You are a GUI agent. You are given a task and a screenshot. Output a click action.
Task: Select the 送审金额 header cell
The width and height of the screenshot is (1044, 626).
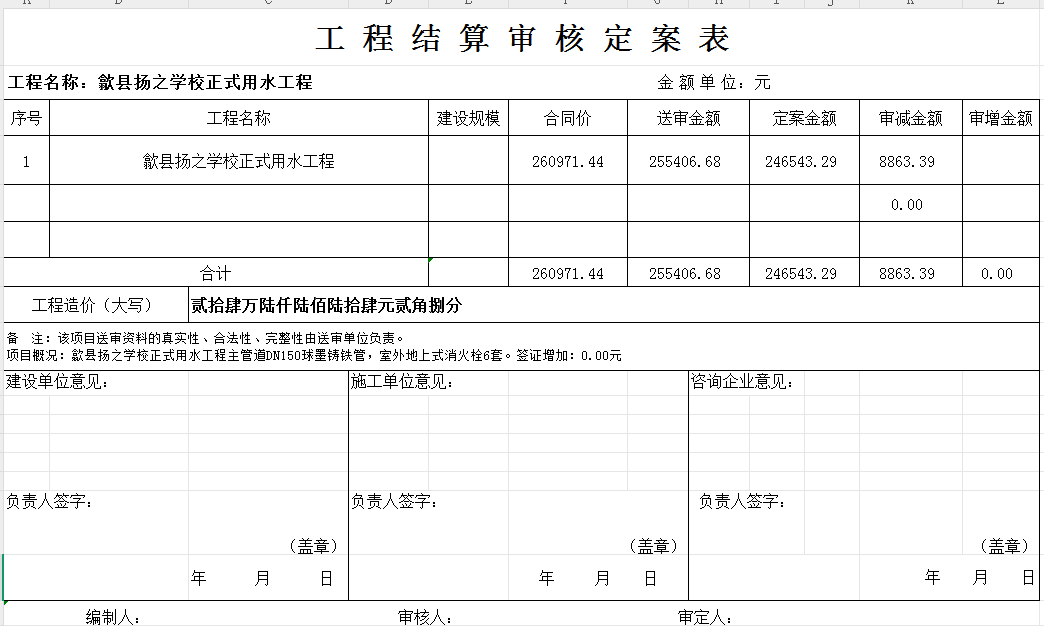tap(688, 118)
